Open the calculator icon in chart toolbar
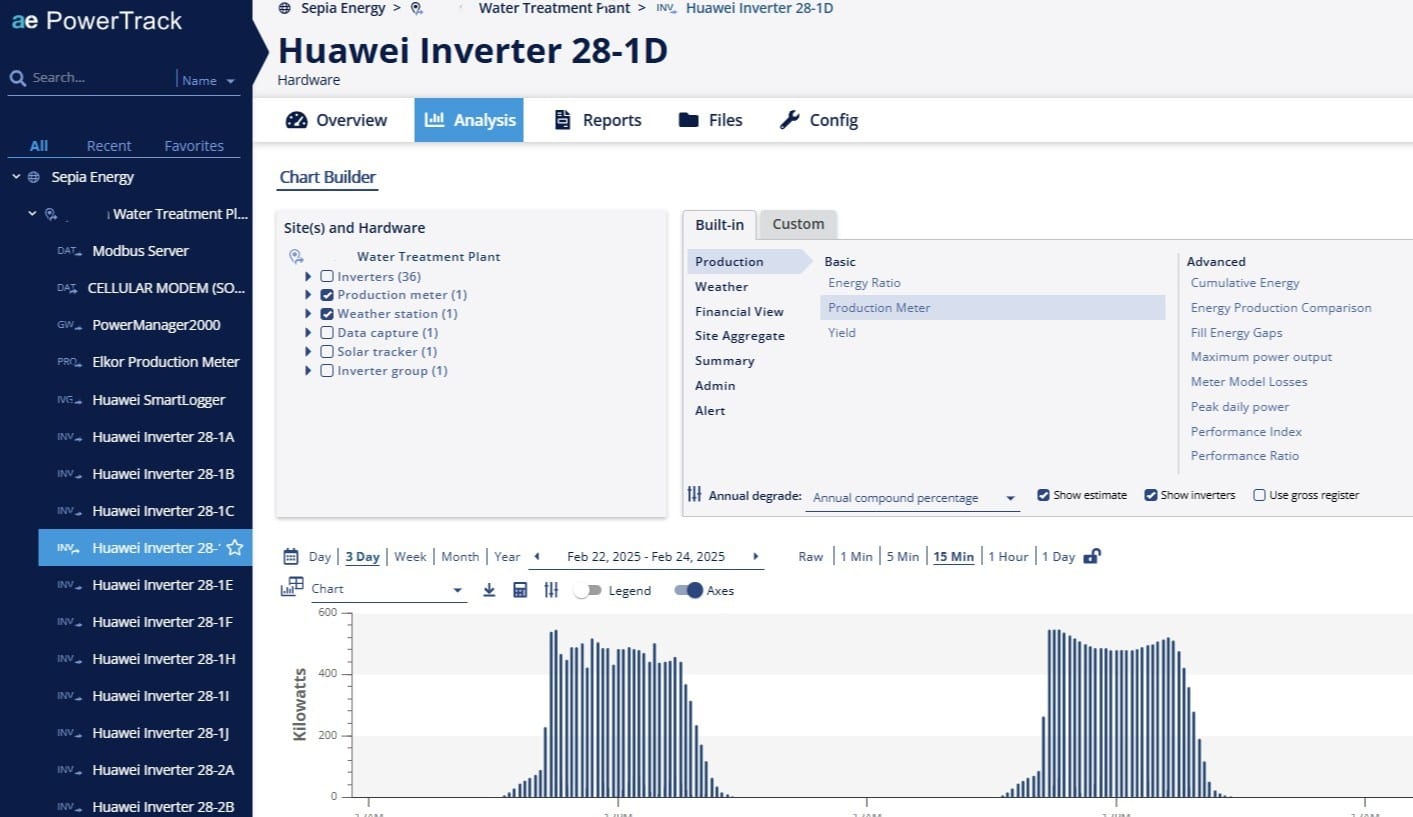The image size is (1413, 817). click(x=520, y=590)
